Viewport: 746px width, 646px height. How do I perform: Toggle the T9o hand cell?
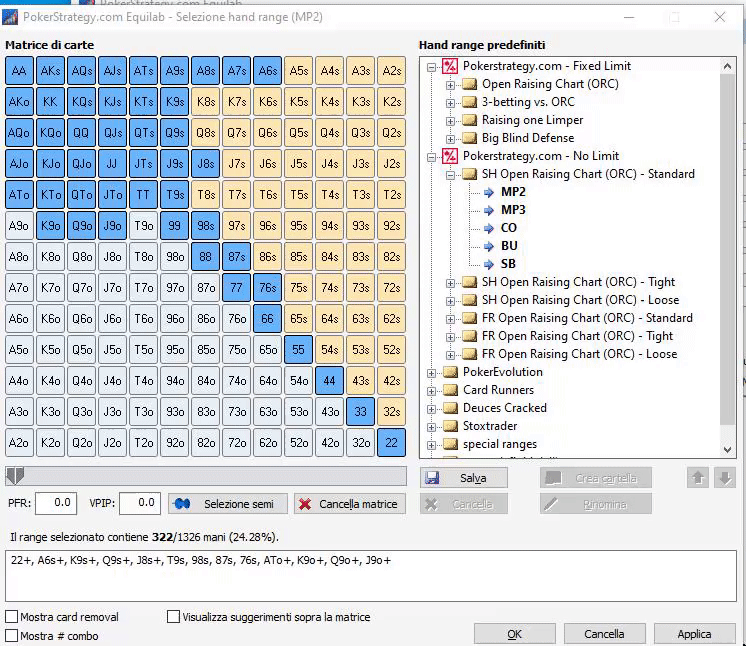tap(143, 226)
